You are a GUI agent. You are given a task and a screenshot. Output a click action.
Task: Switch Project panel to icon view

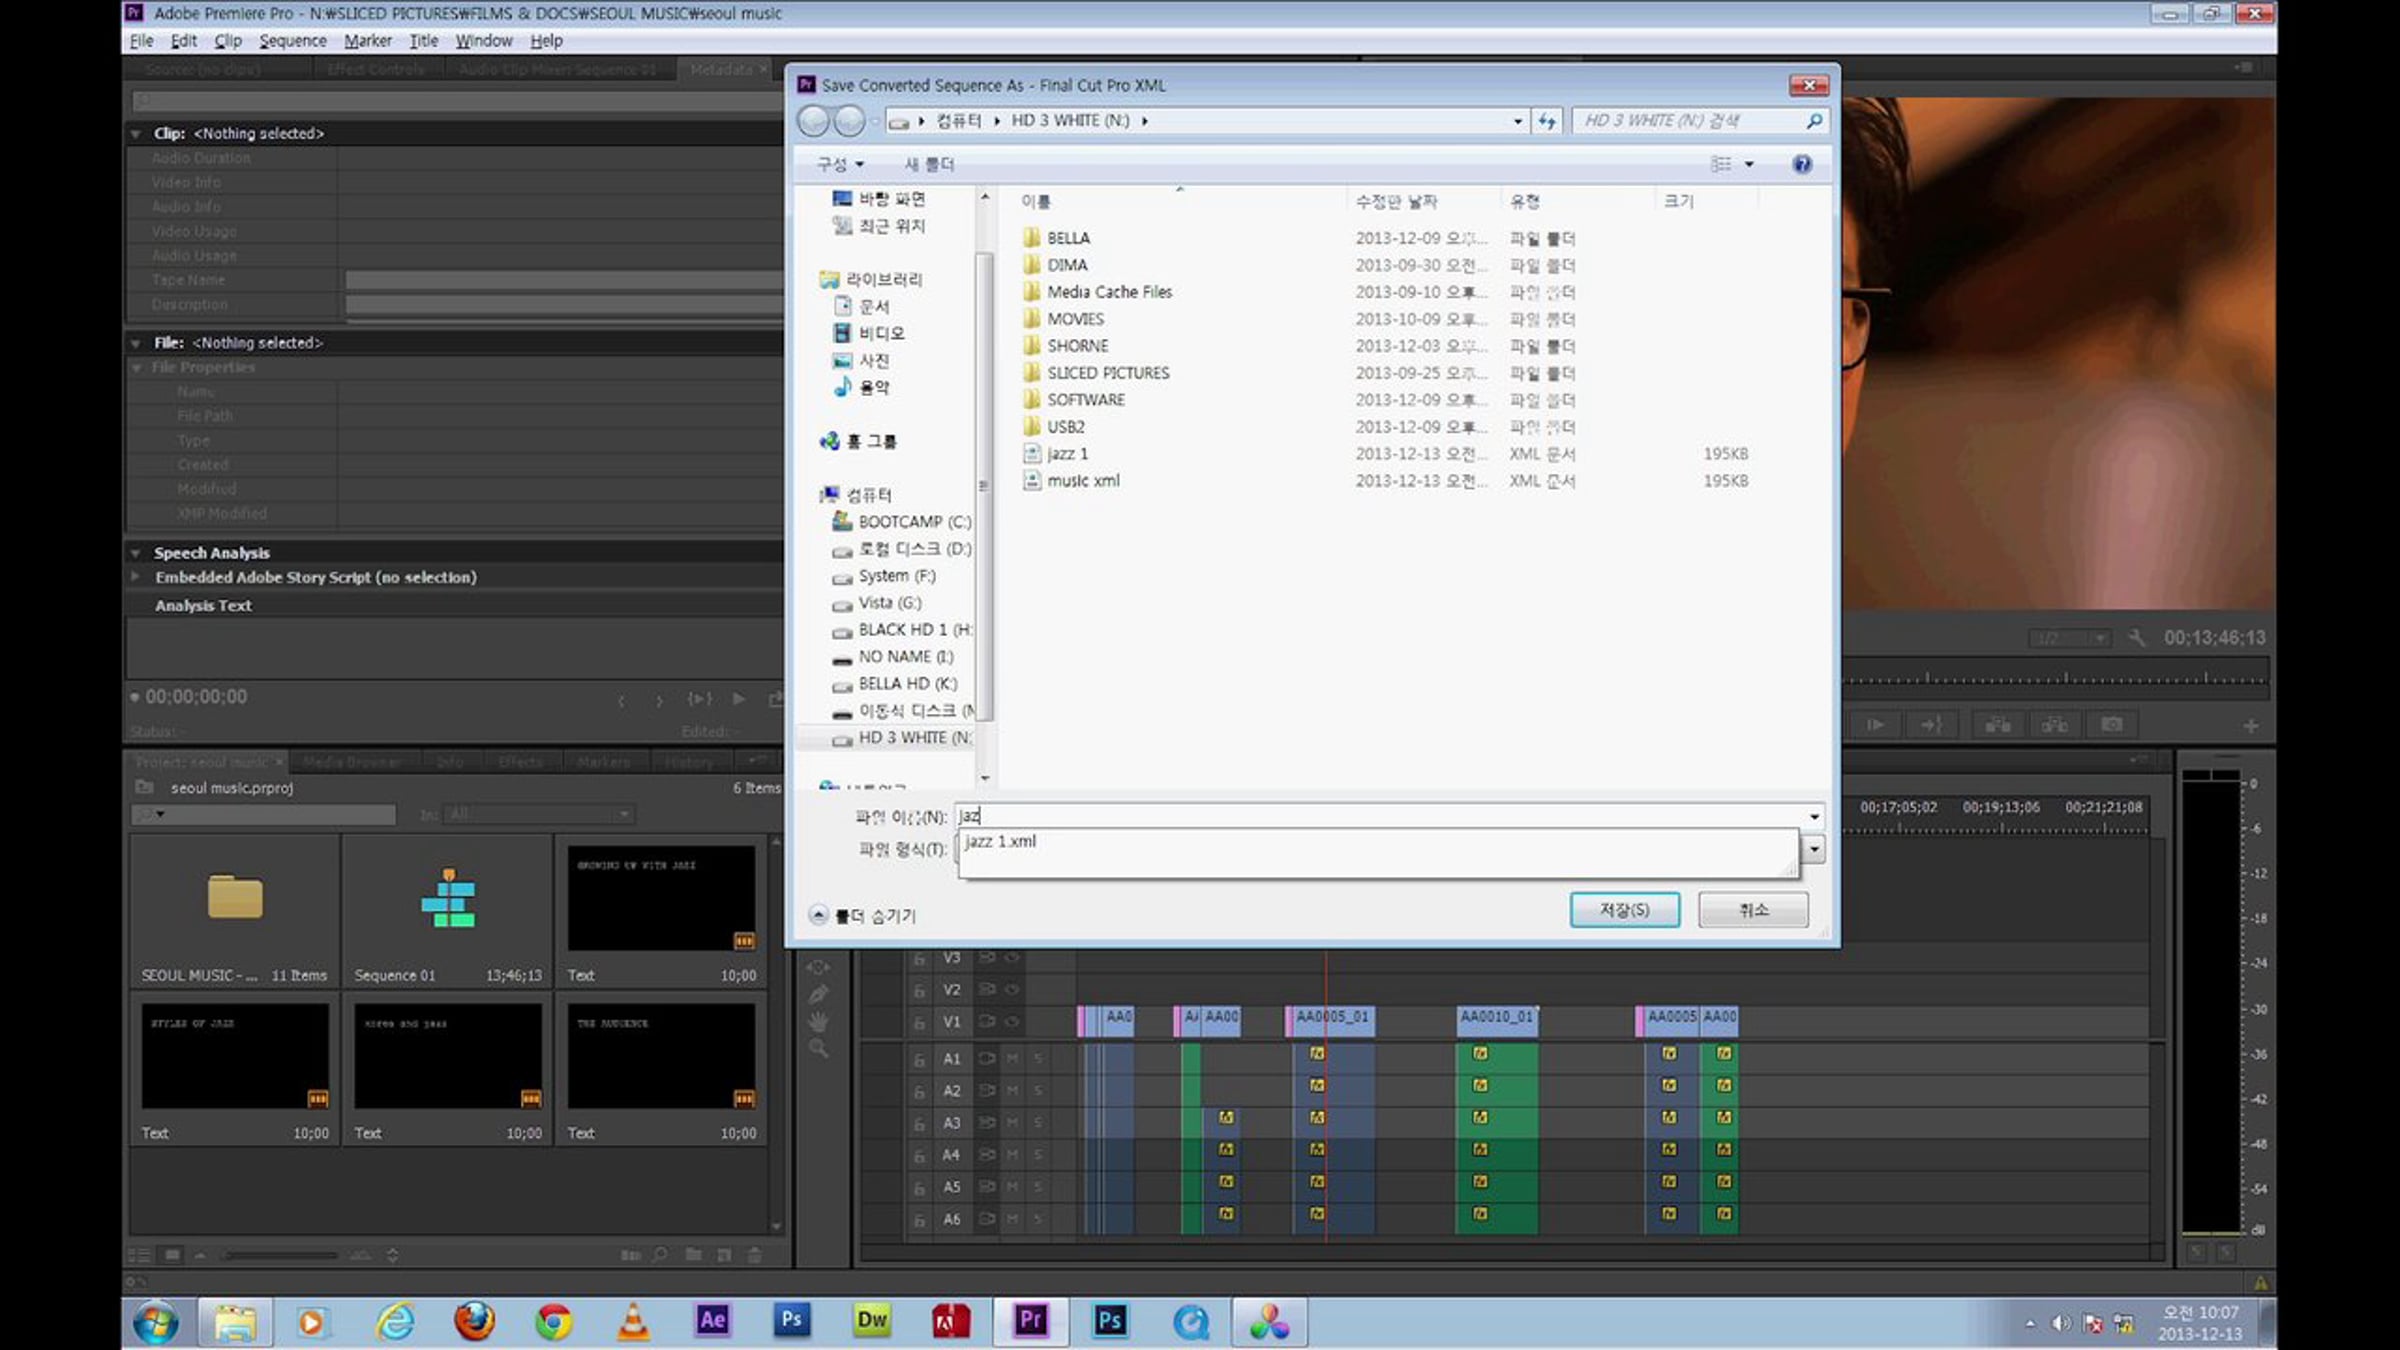[172, 1254]
